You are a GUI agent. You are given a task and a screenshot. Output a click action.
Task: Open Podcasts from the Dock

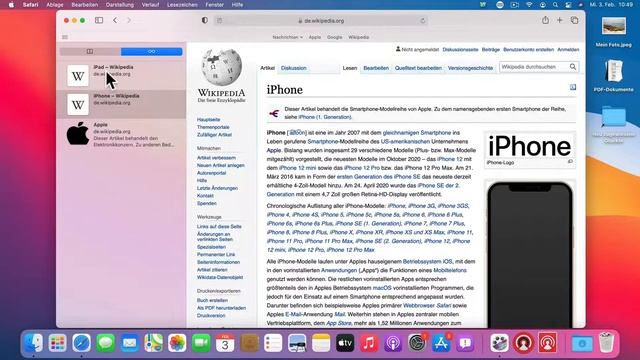click(x=393, y=343)
